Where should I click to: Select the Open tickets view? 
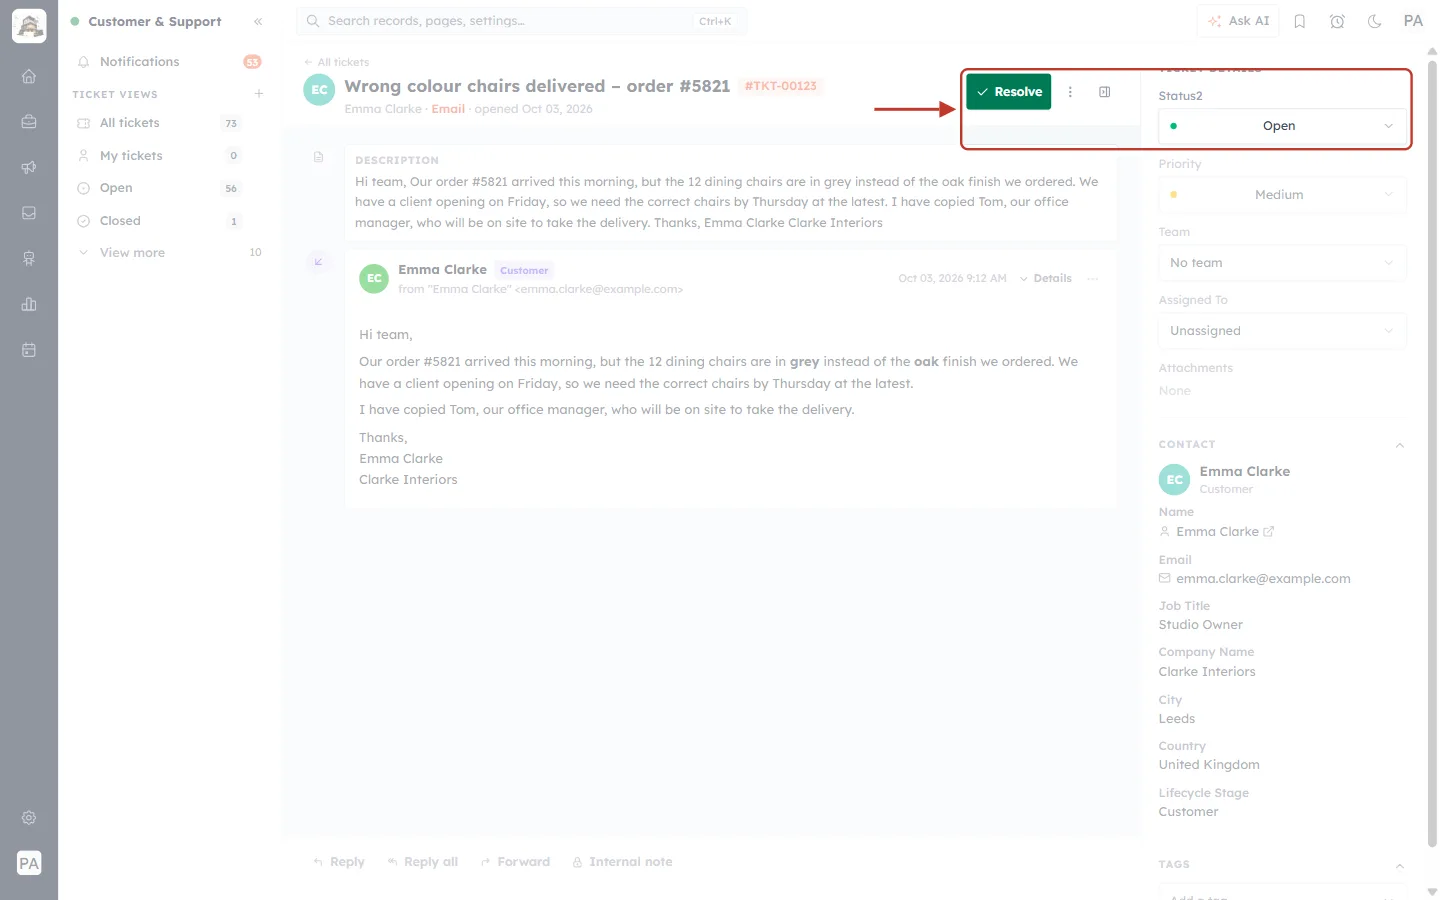click(169, 188)
